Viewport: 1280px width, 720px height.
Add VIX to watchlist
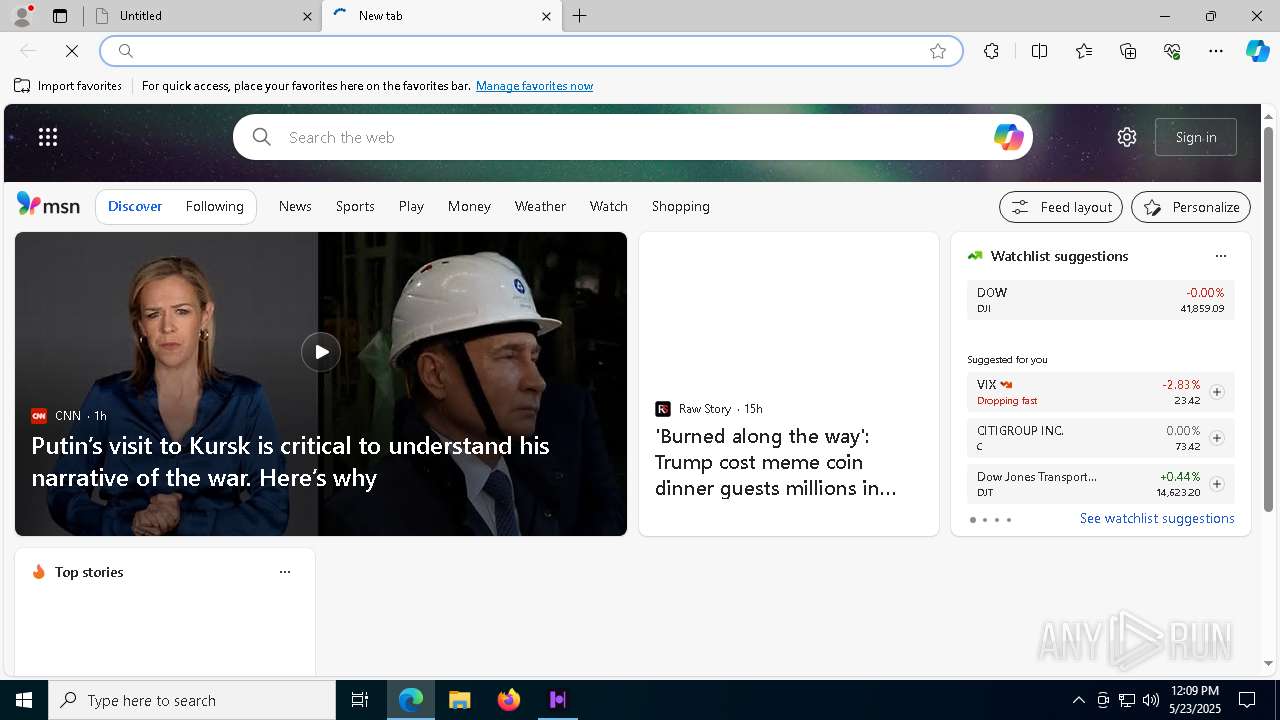pos(1217,392)
